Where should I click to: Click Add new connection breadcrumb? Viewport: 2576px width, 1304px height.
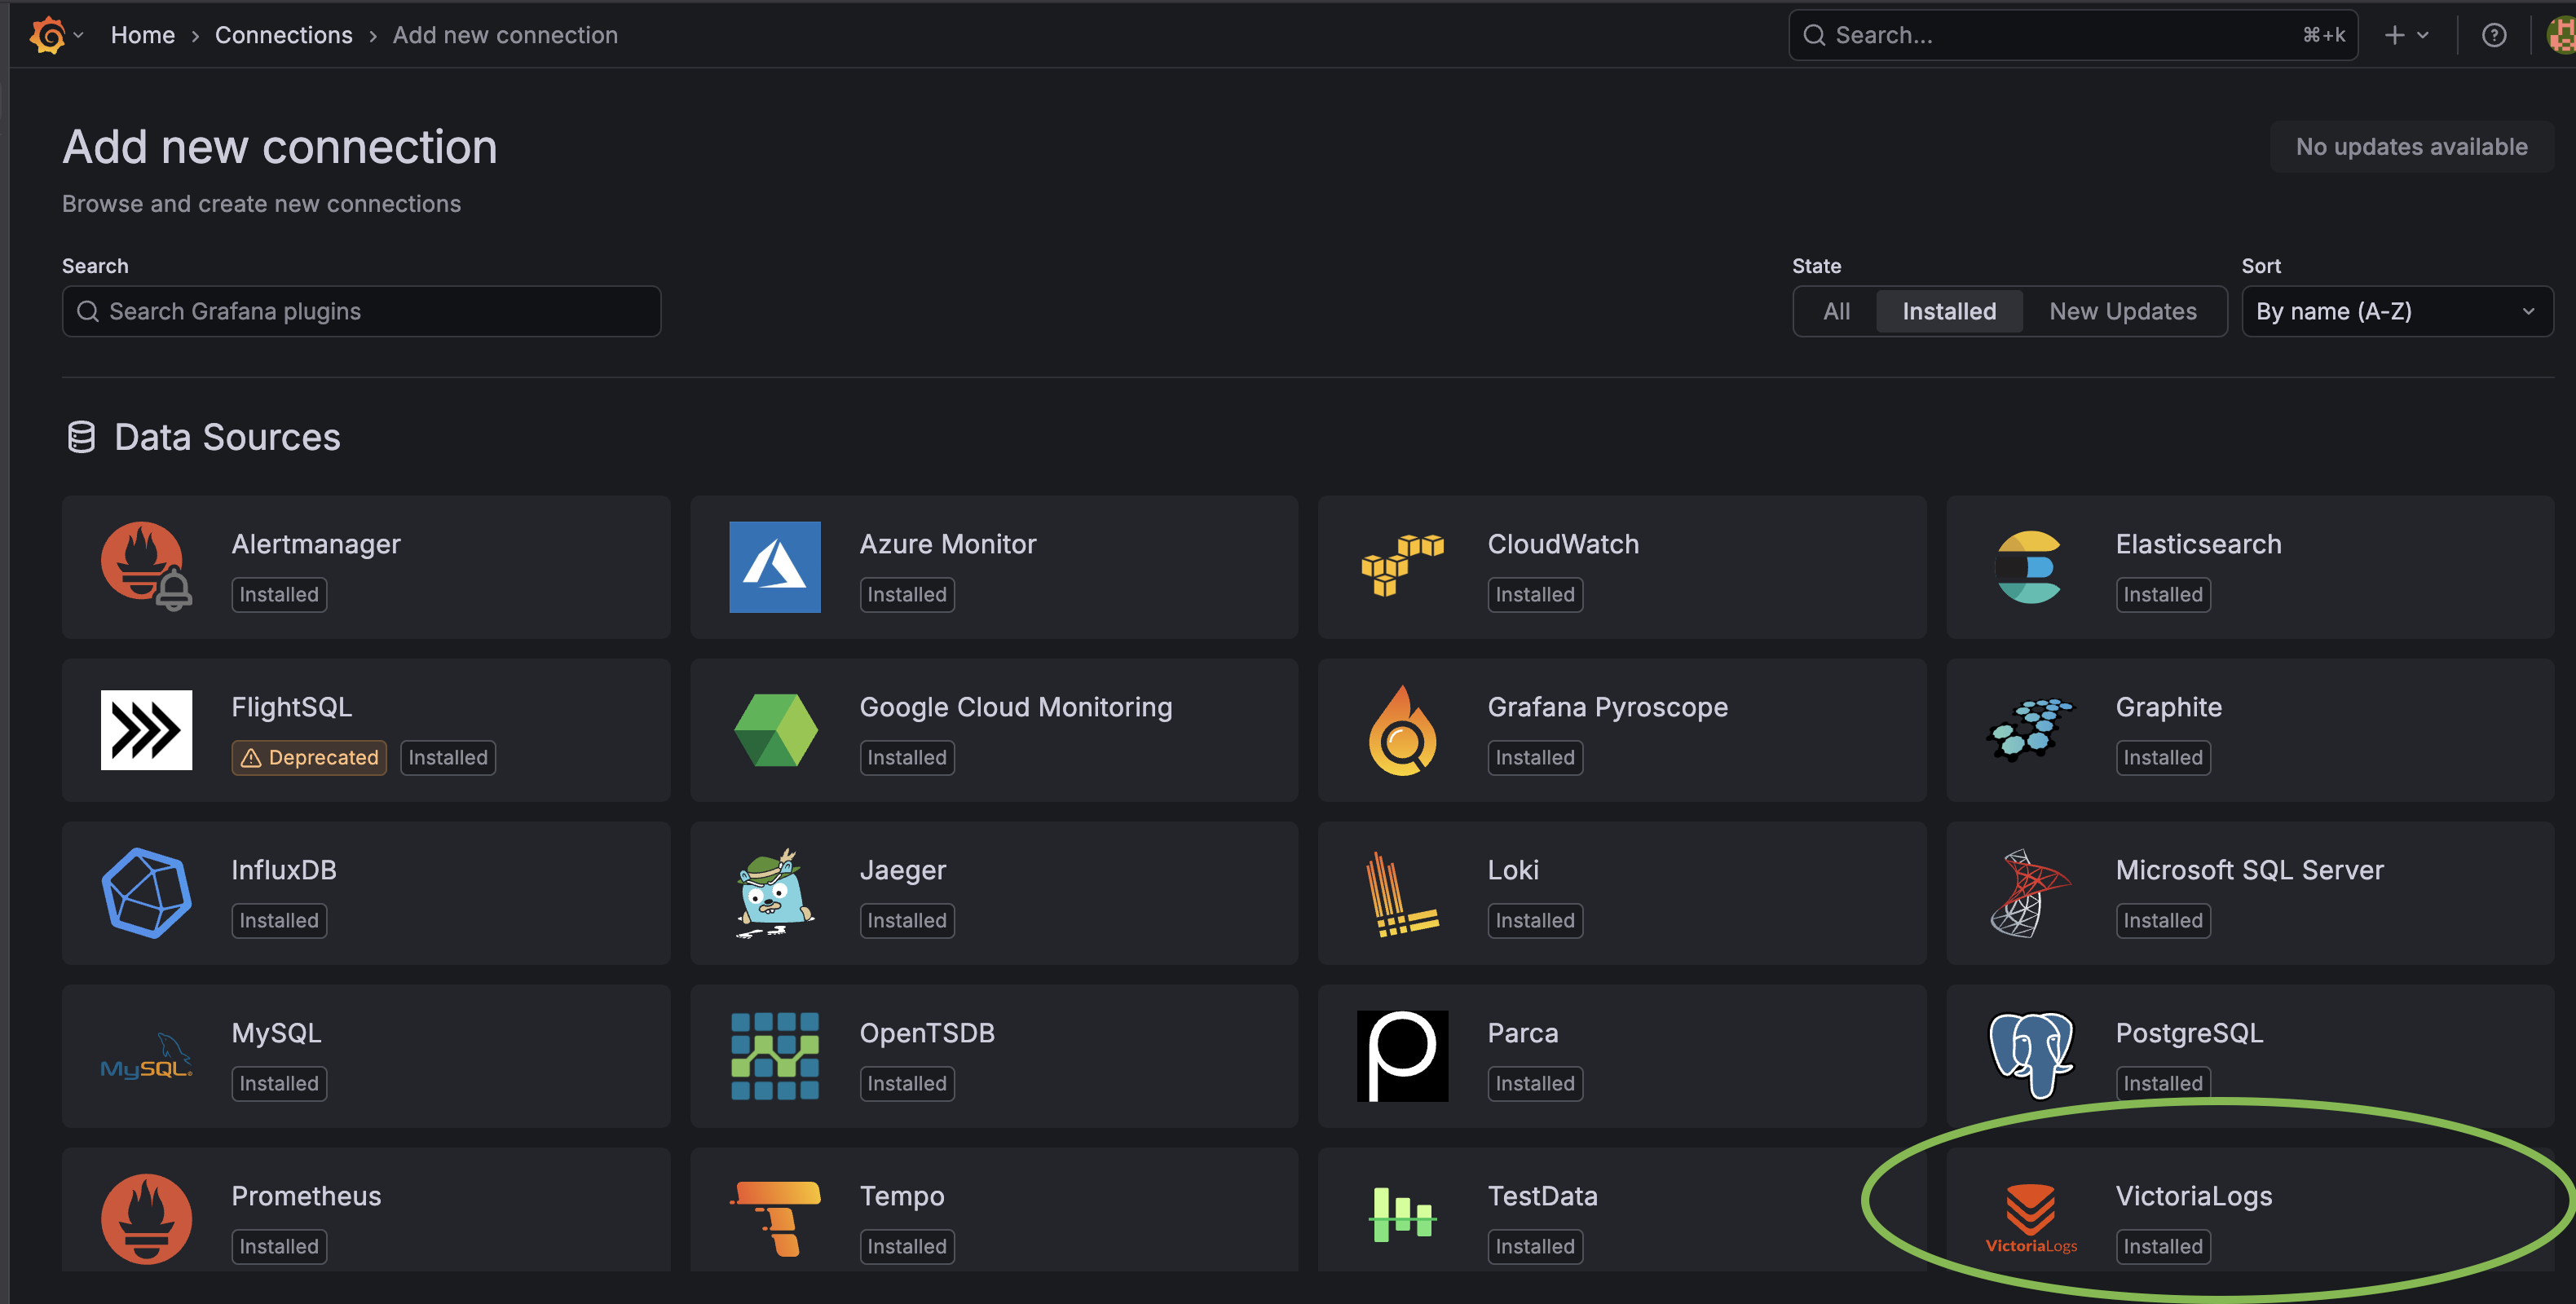(x=504, y=35)
